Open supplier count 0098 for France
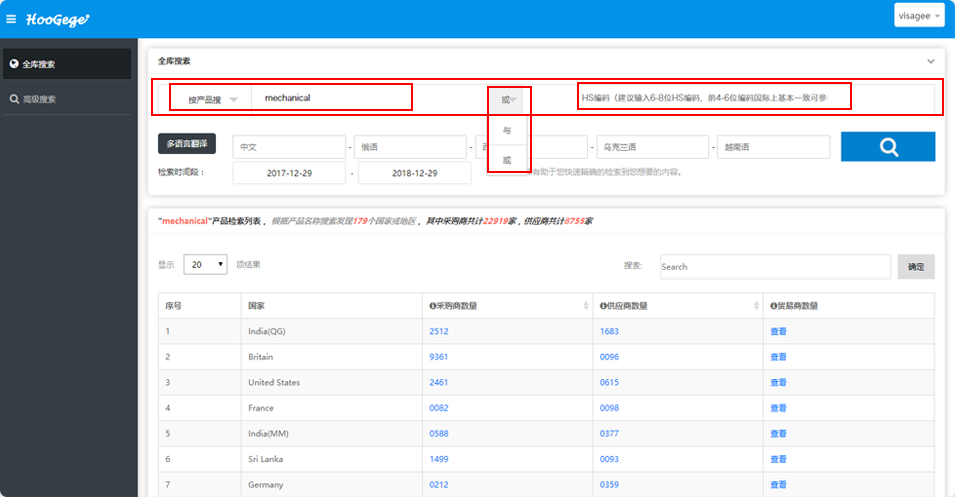This screenshot has height=497, width=955. (x=609, y=408)
